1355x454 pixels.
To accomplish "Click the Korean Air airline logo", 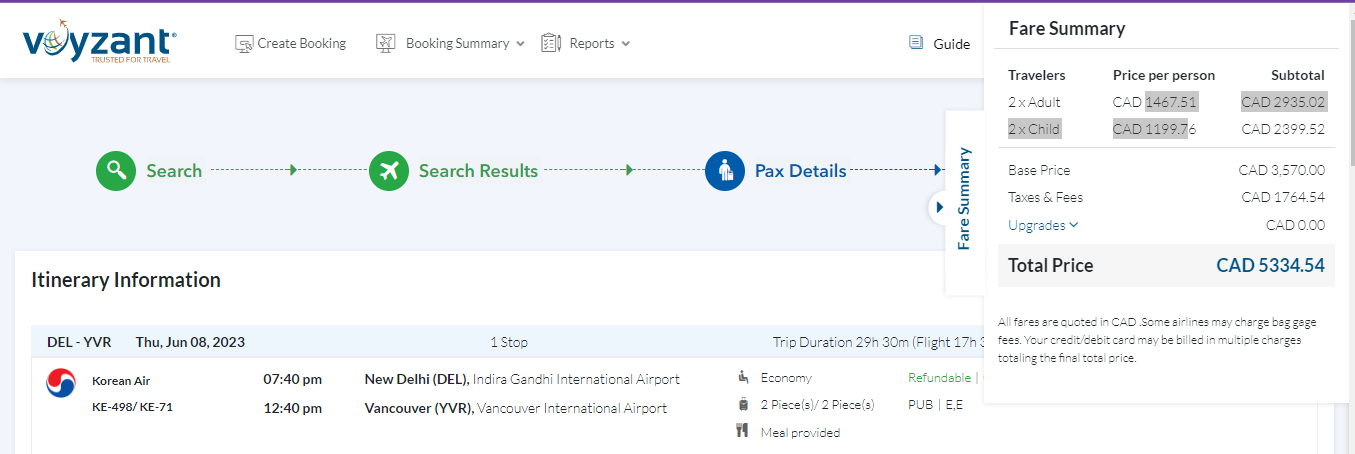I will tap(61, 383).
